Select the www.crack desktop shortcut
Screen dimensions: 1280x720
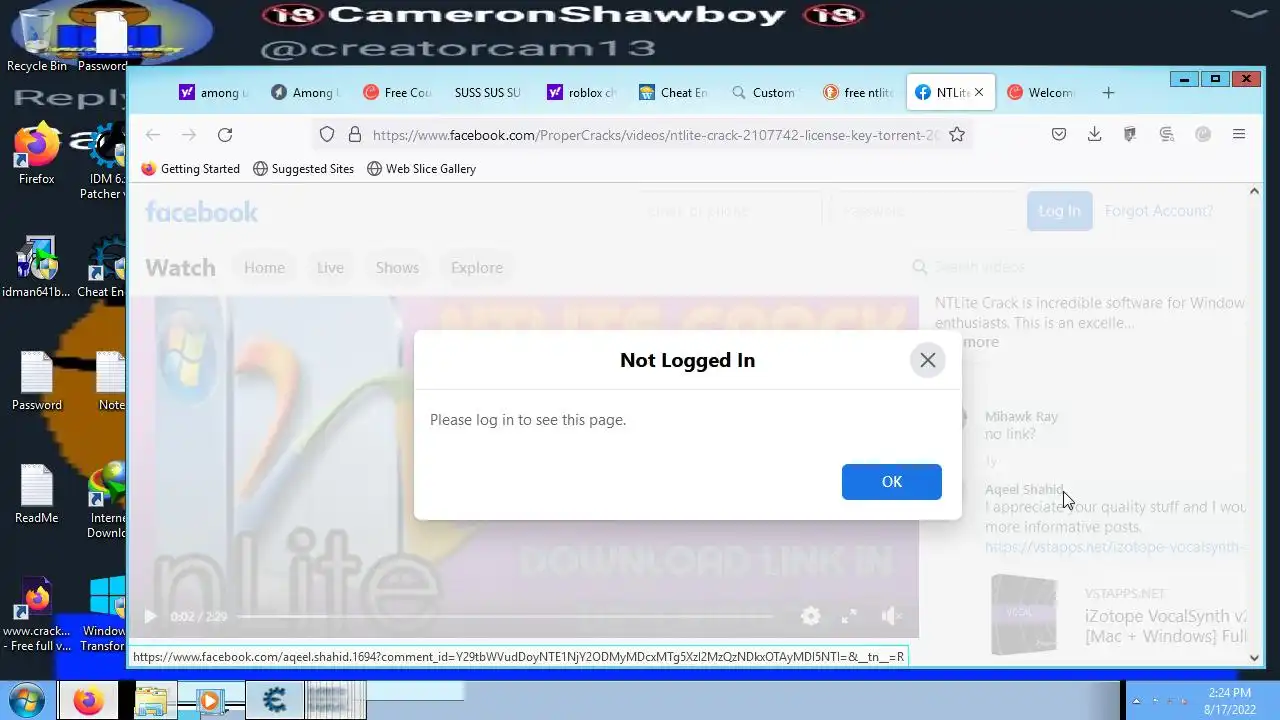(x=37, y=614)
